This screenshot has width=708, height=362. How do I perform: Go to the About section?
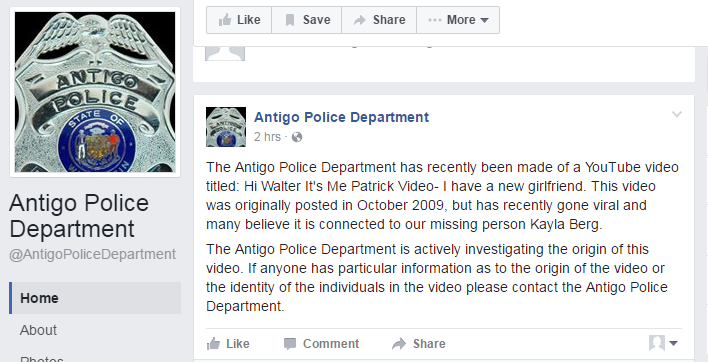(38, 330)
